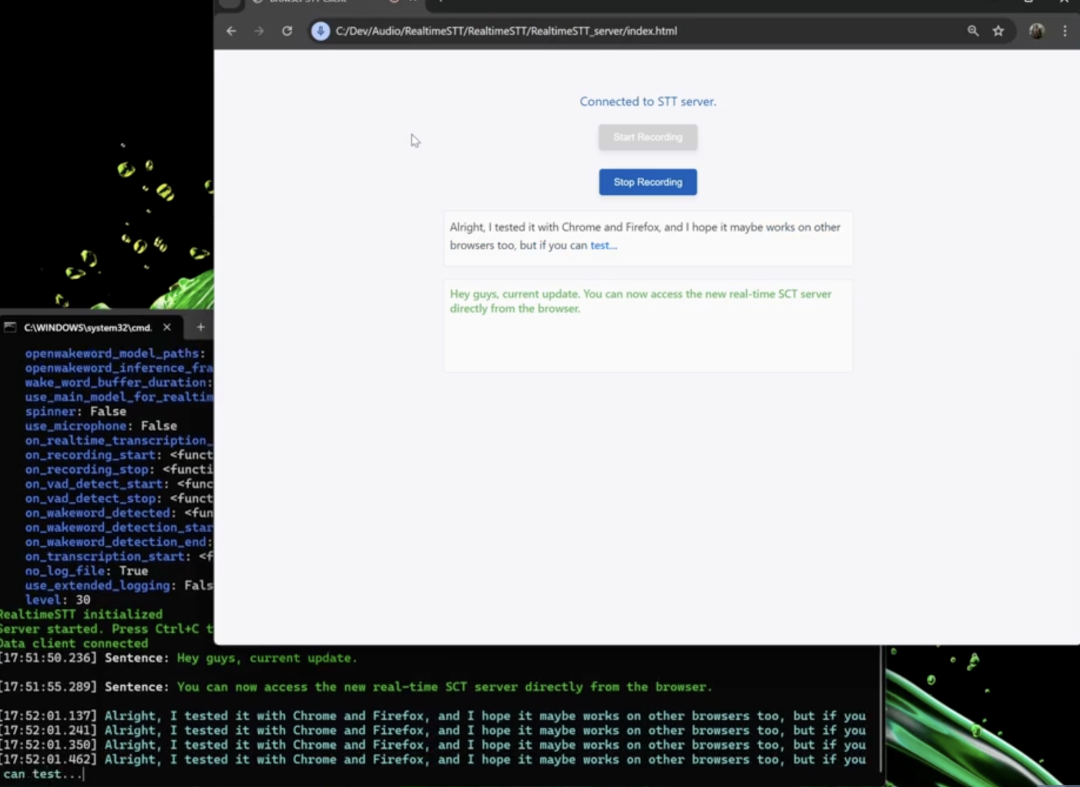Viewport: 1080px width, 787px height.
Task: Click 'on_recording_start' line in the terminal
Action: coord(119,454)
